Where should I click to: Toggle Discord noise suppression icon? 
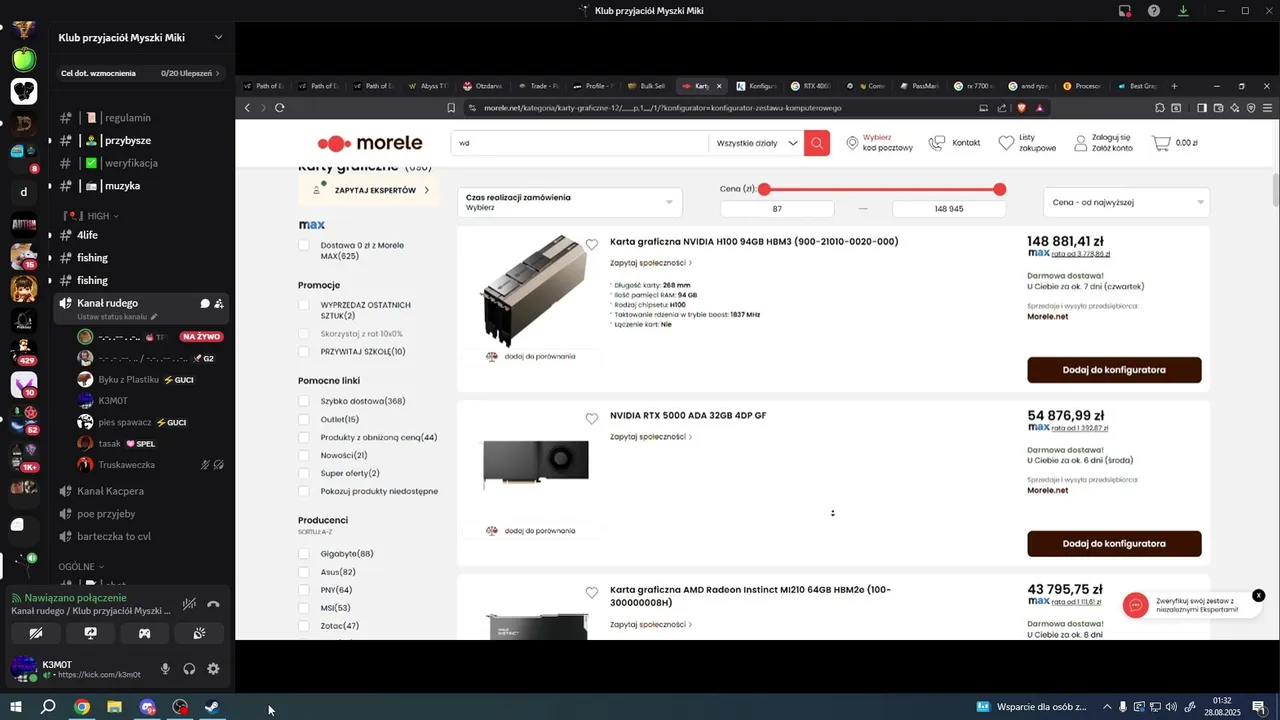pos(189,604)
